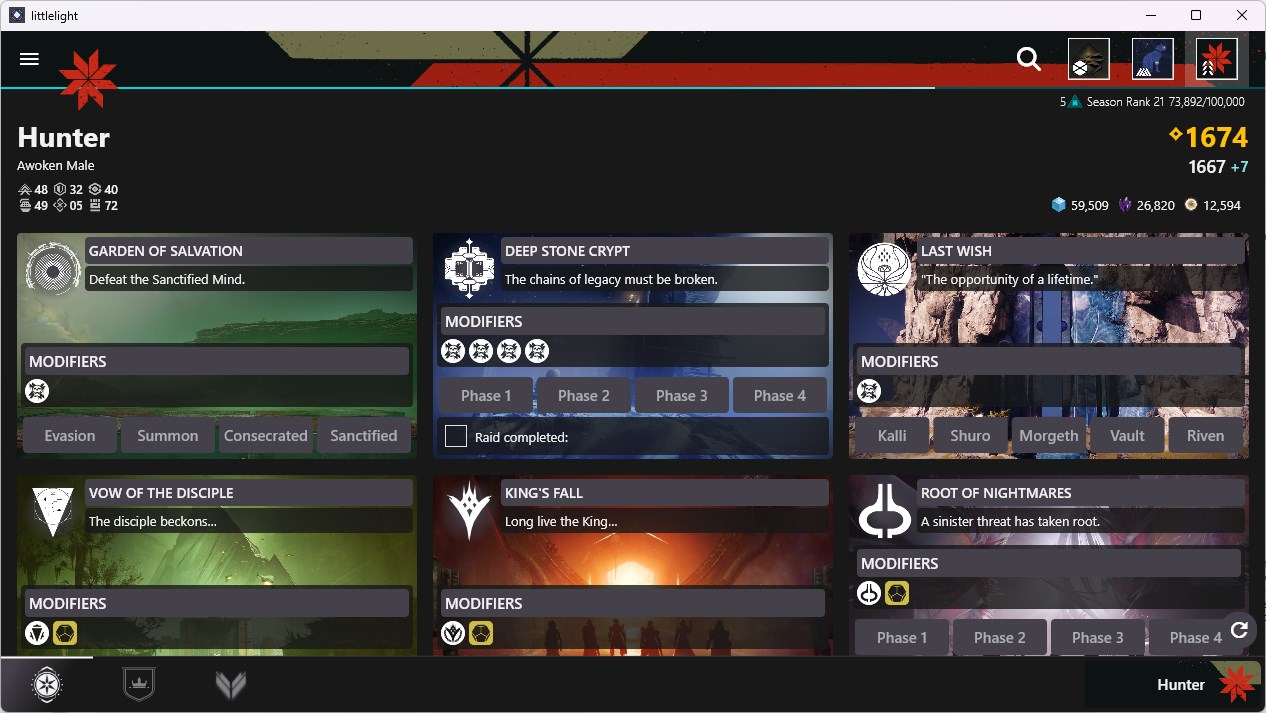
Task: Click the Hunter class heading
Action: (64, 138)
